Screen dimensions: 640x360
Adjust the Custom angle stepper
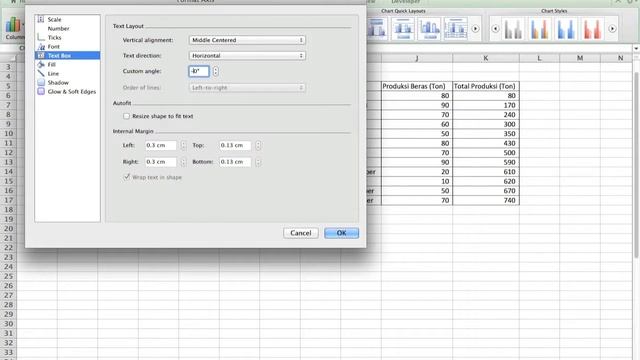coord(216,71)
